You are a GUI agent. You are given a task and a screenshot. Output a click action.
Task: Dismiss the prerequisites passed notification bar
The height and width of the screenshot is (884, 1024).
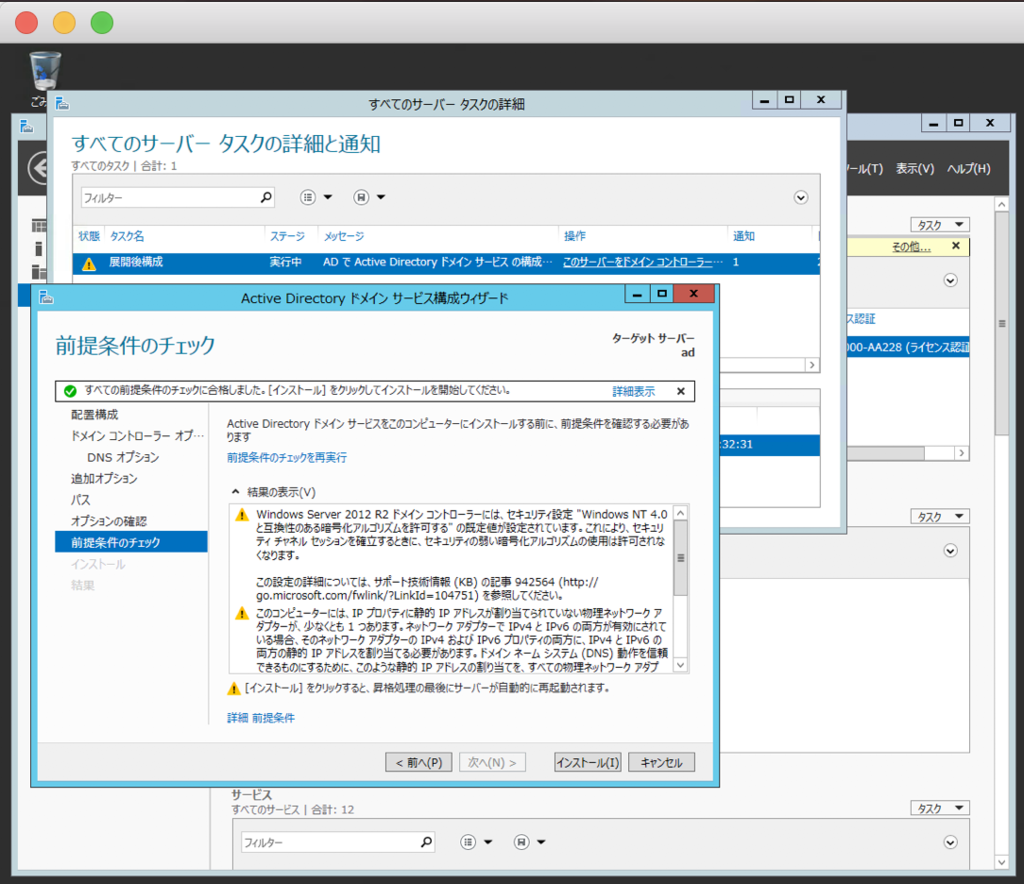[680, 391]
